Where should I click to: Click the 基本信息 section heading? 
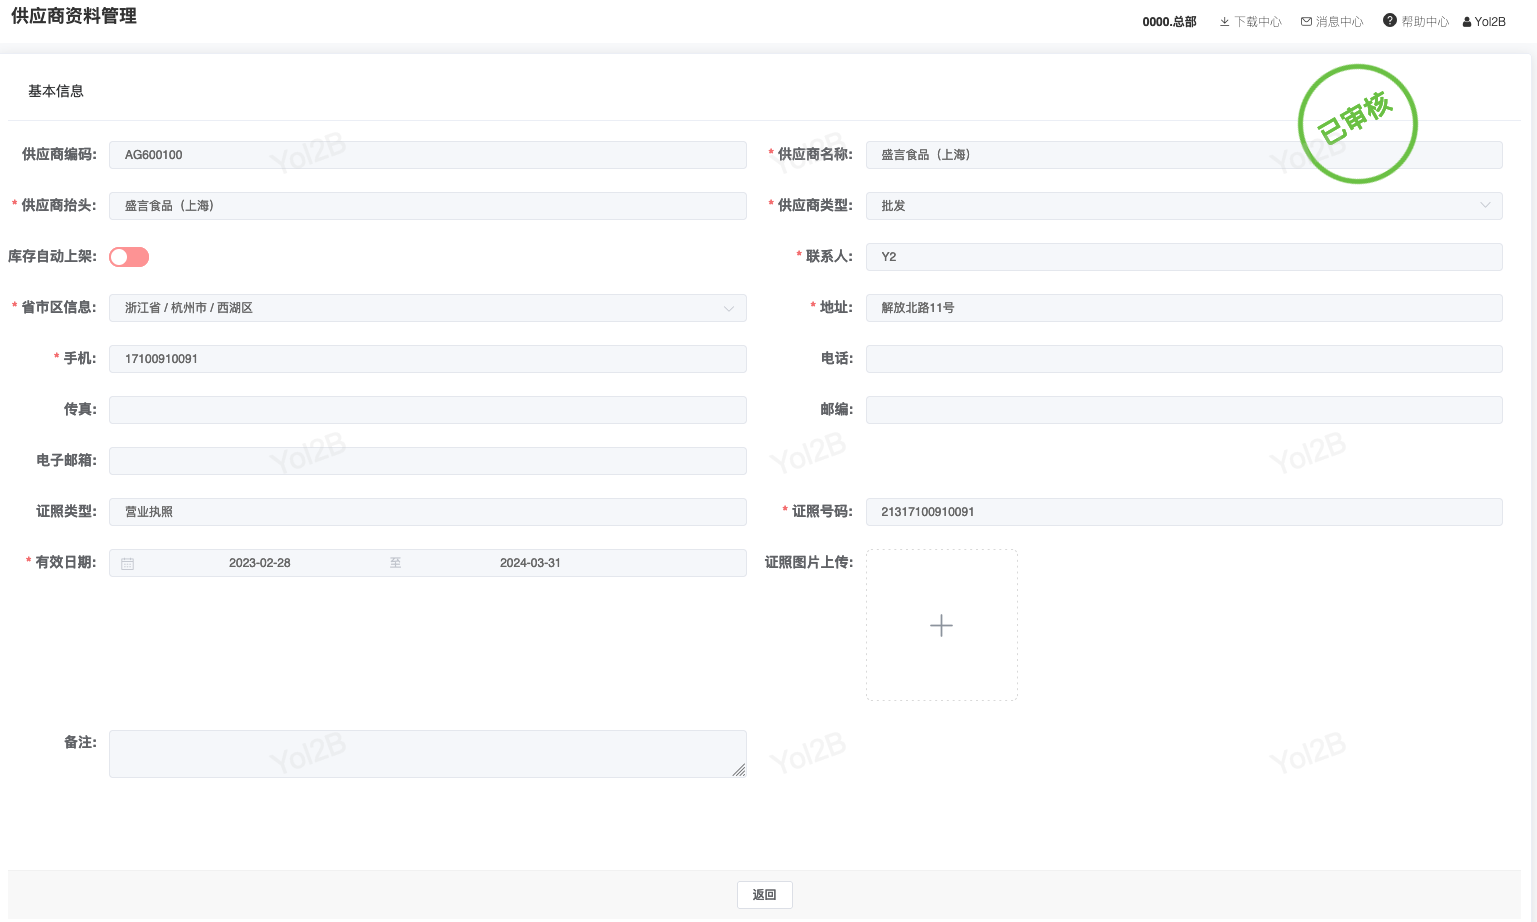click(x=56, y=91)
